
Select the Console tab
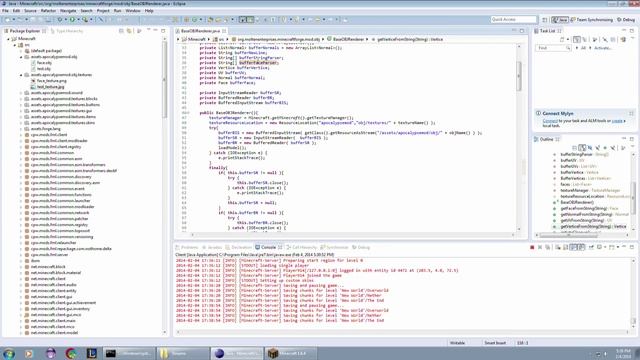tap(268, 247)
